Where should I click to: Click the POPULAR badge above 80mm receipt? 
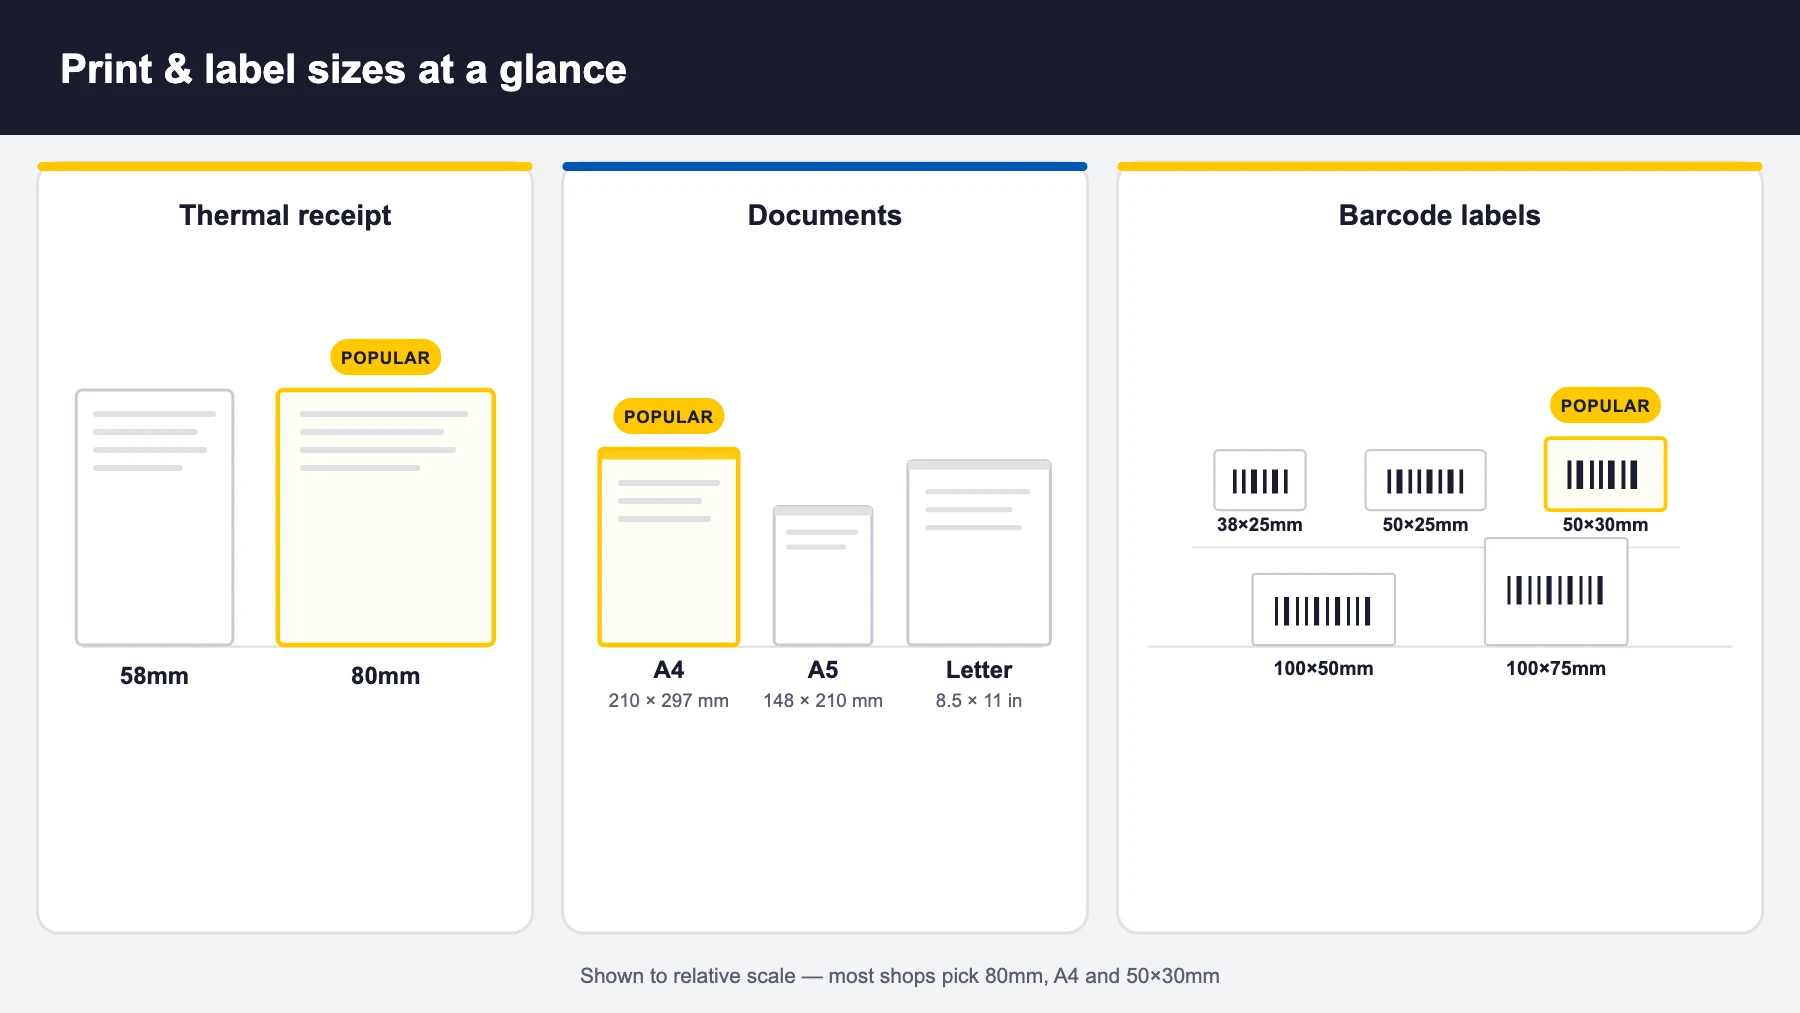(385, 357)
